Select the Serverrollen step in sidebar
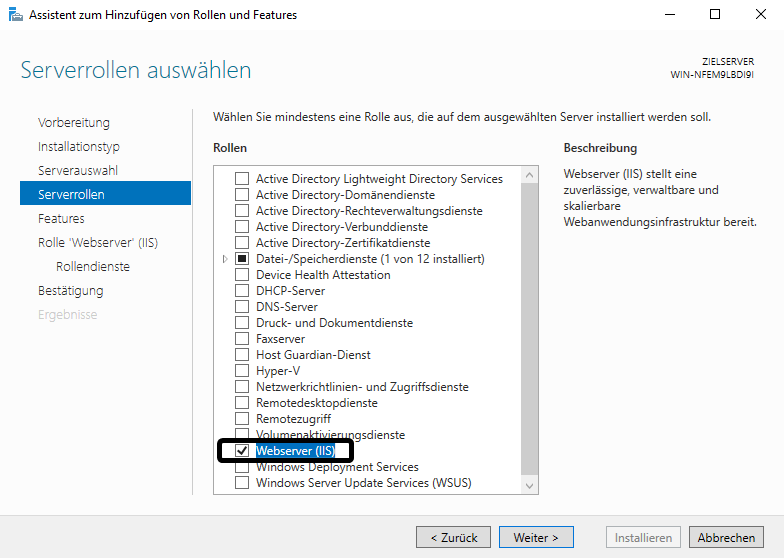Viewport: 784px width, 558px height. coord(106,193)
